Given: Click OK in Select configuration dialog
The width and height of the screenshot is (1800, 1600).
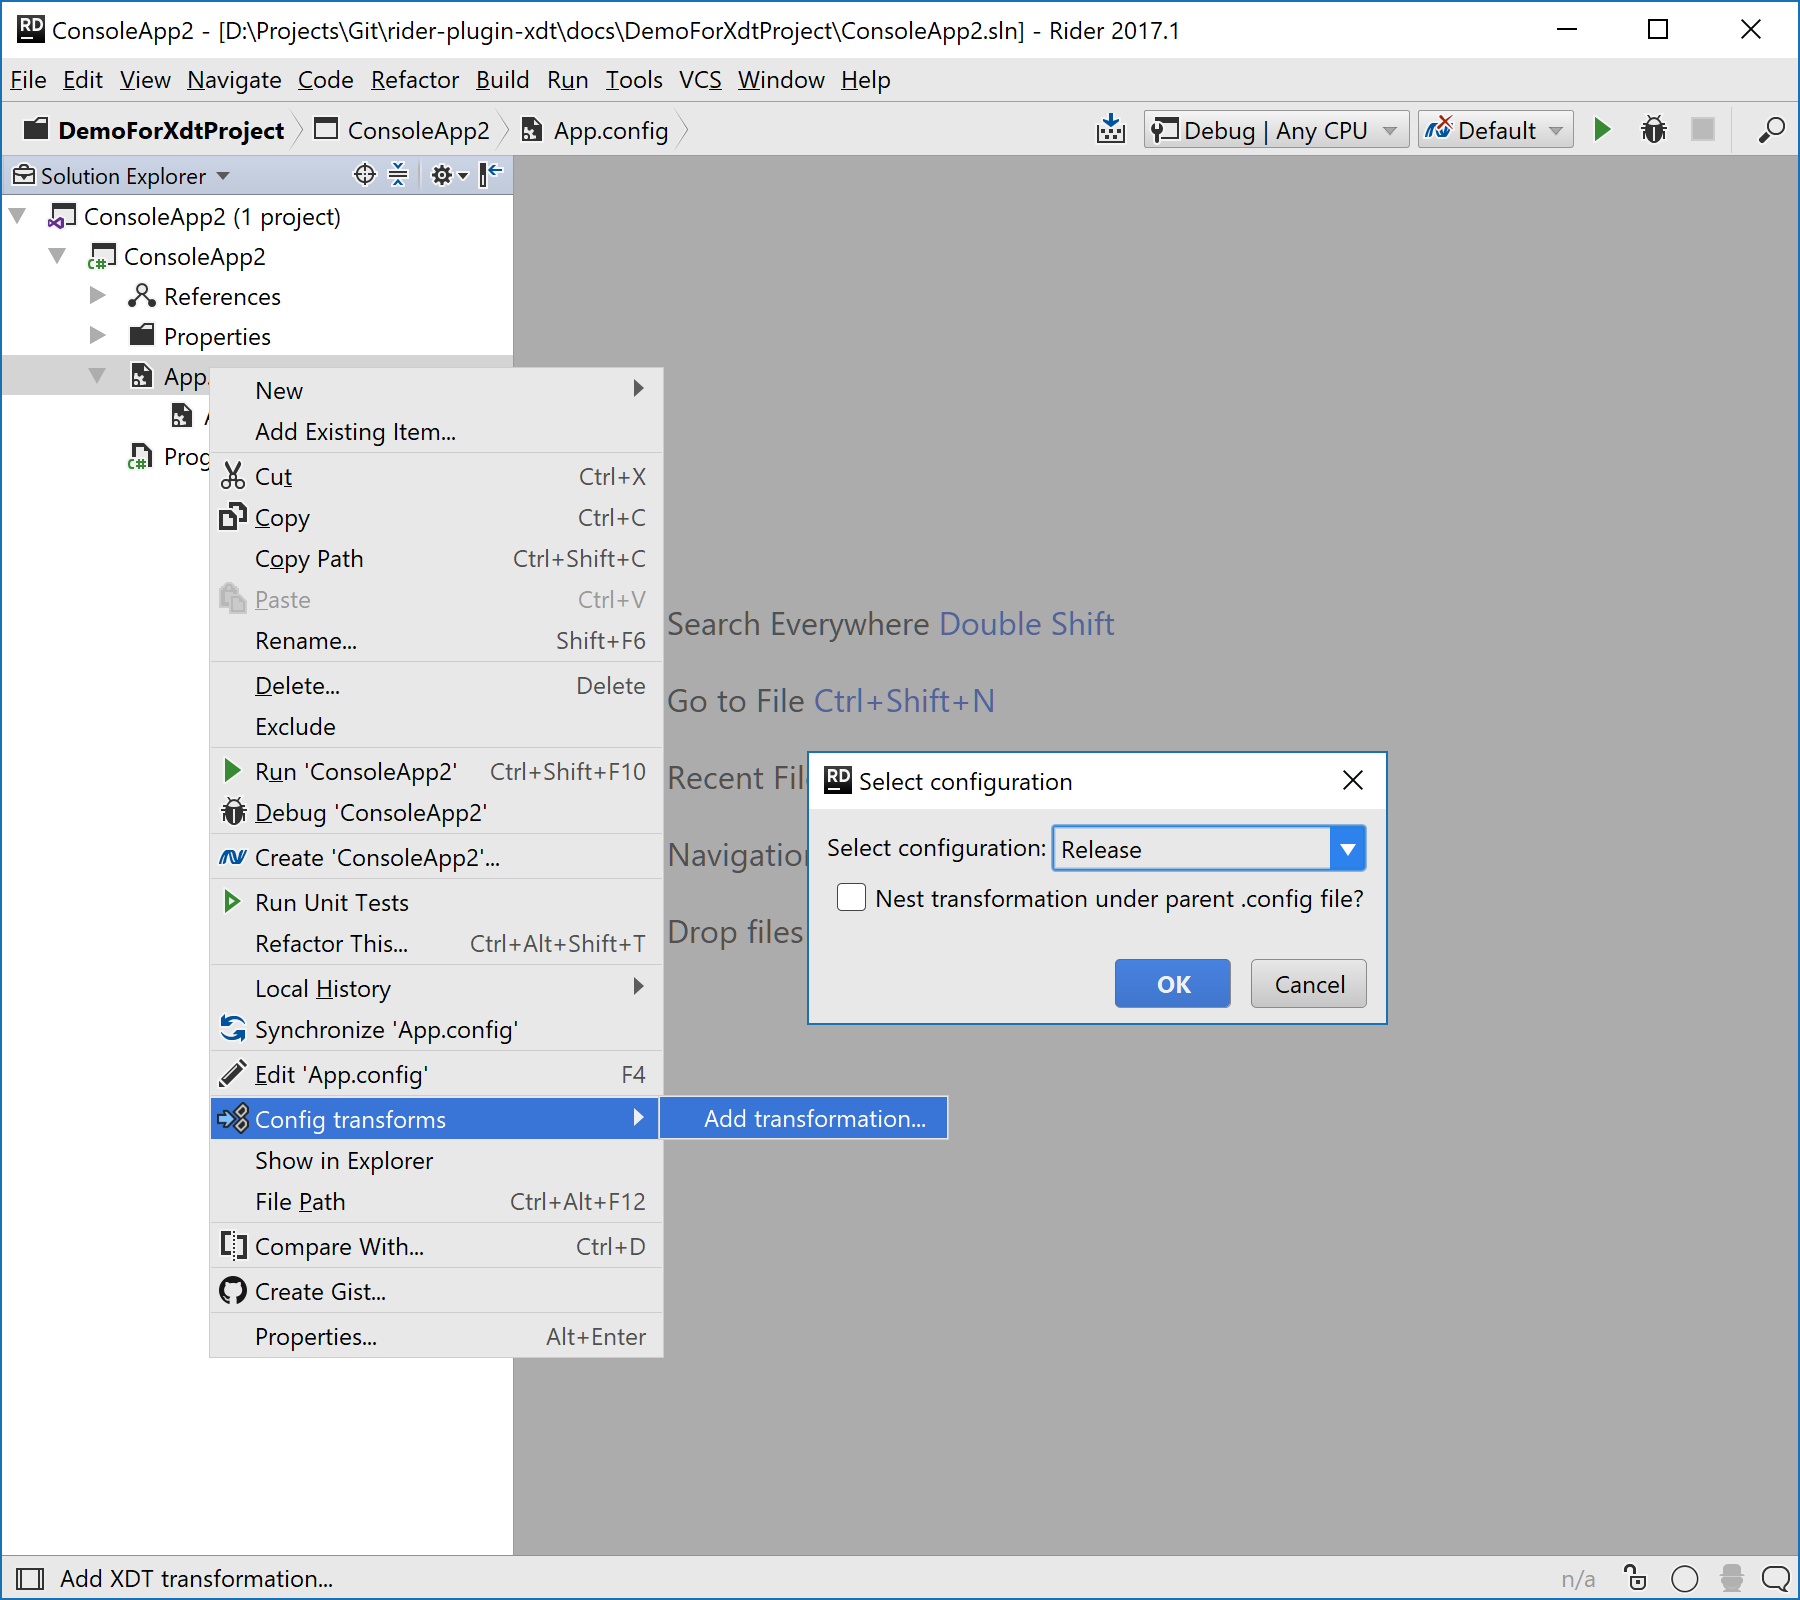Looking at the screenshot, I should 1173,984.
